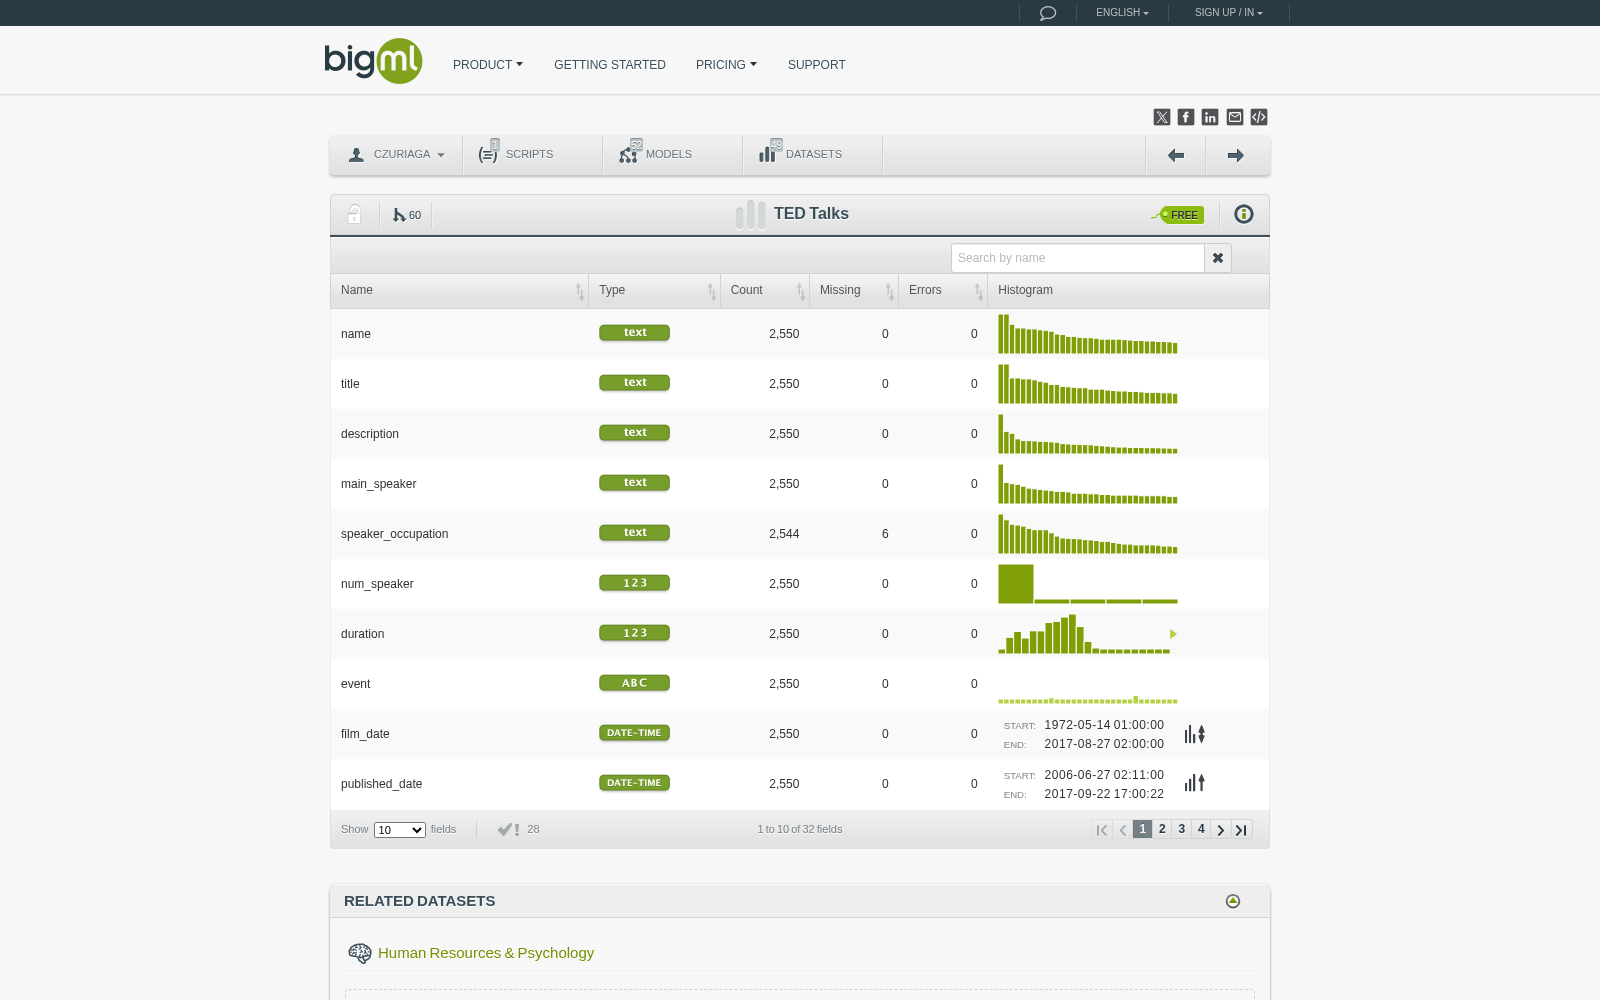Click film_date histogram expand icon
The width and height of the screenshot is (1600, 1000).
click(1195, 734)
